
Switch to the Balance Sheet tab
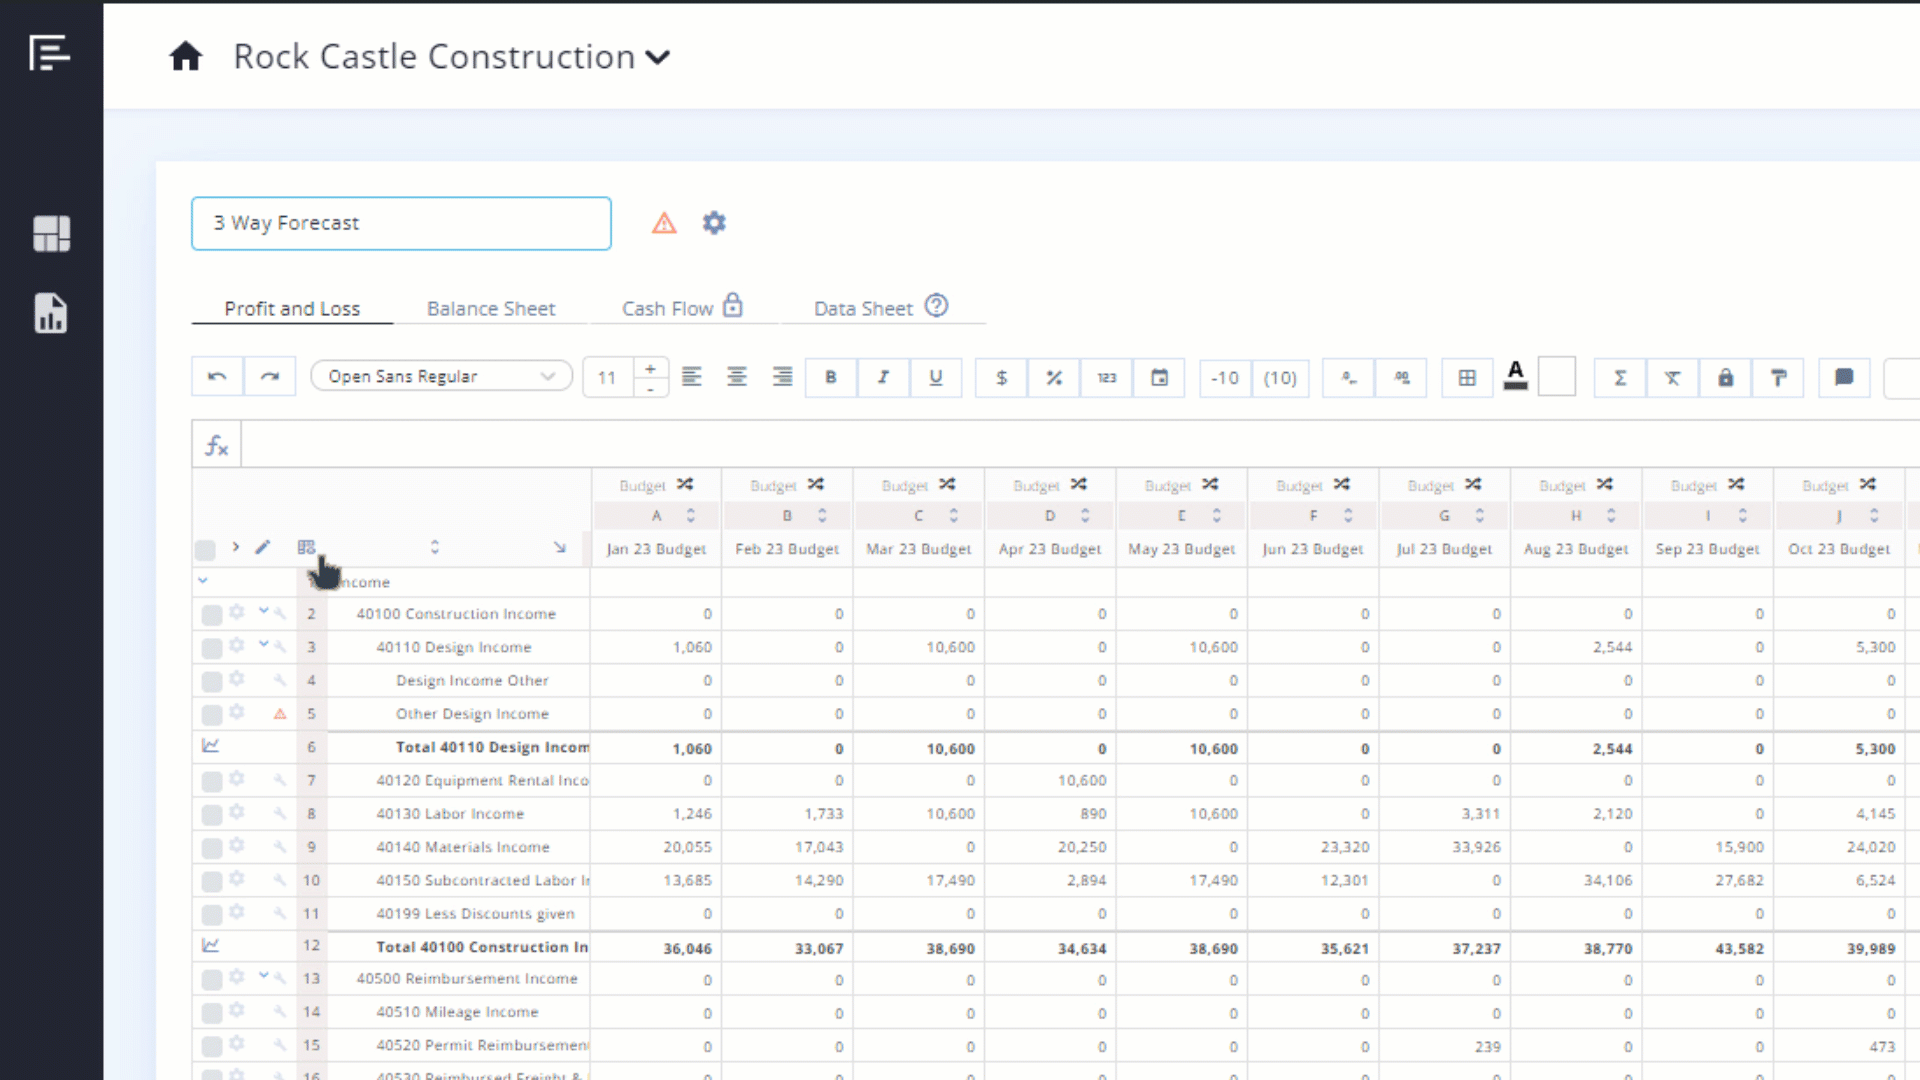click(x=491, y=308)
